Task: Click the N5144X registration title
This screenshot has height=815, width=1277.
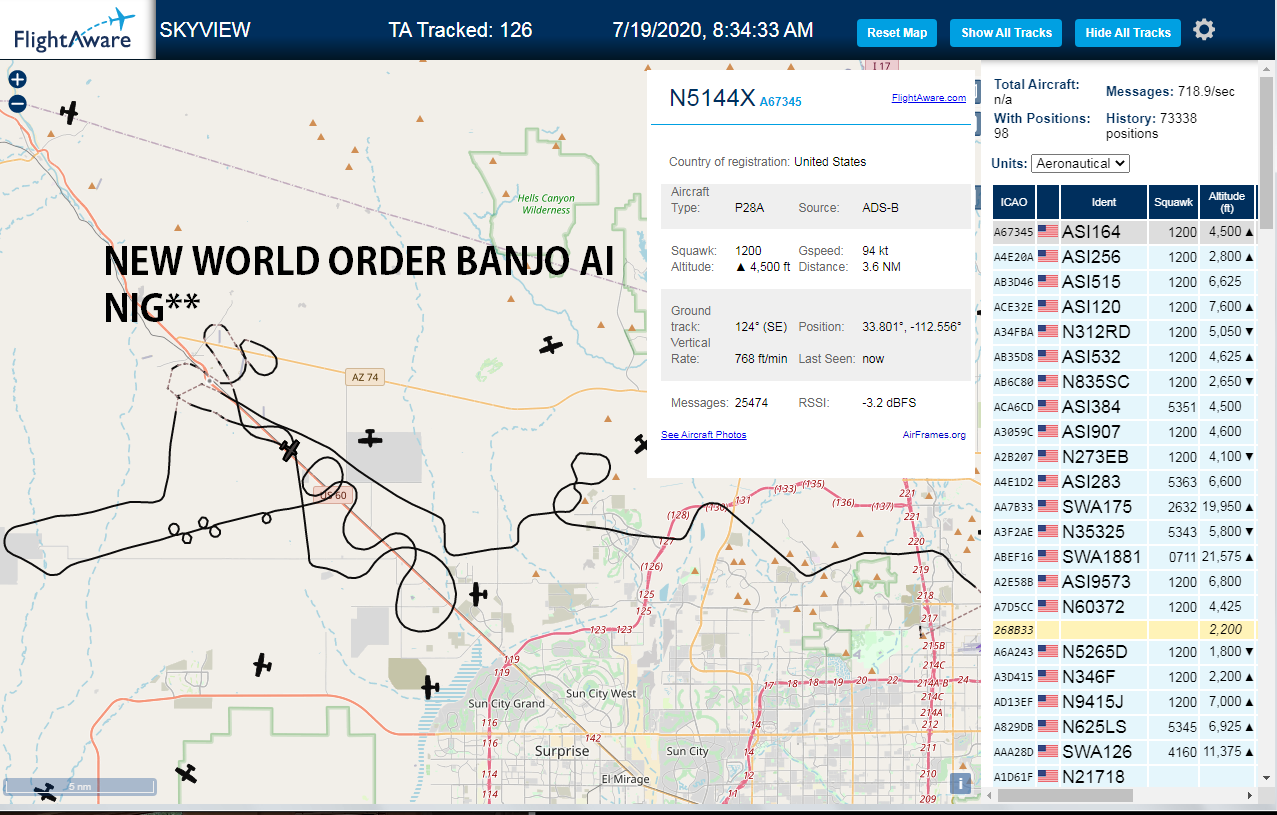Action: [x=712, y=97]
